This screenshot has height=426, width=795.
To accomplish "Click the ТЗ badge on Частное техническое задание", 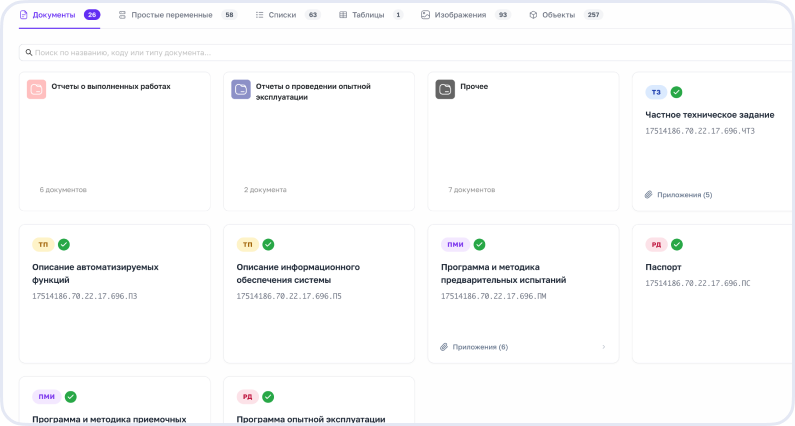I will 656,92.
